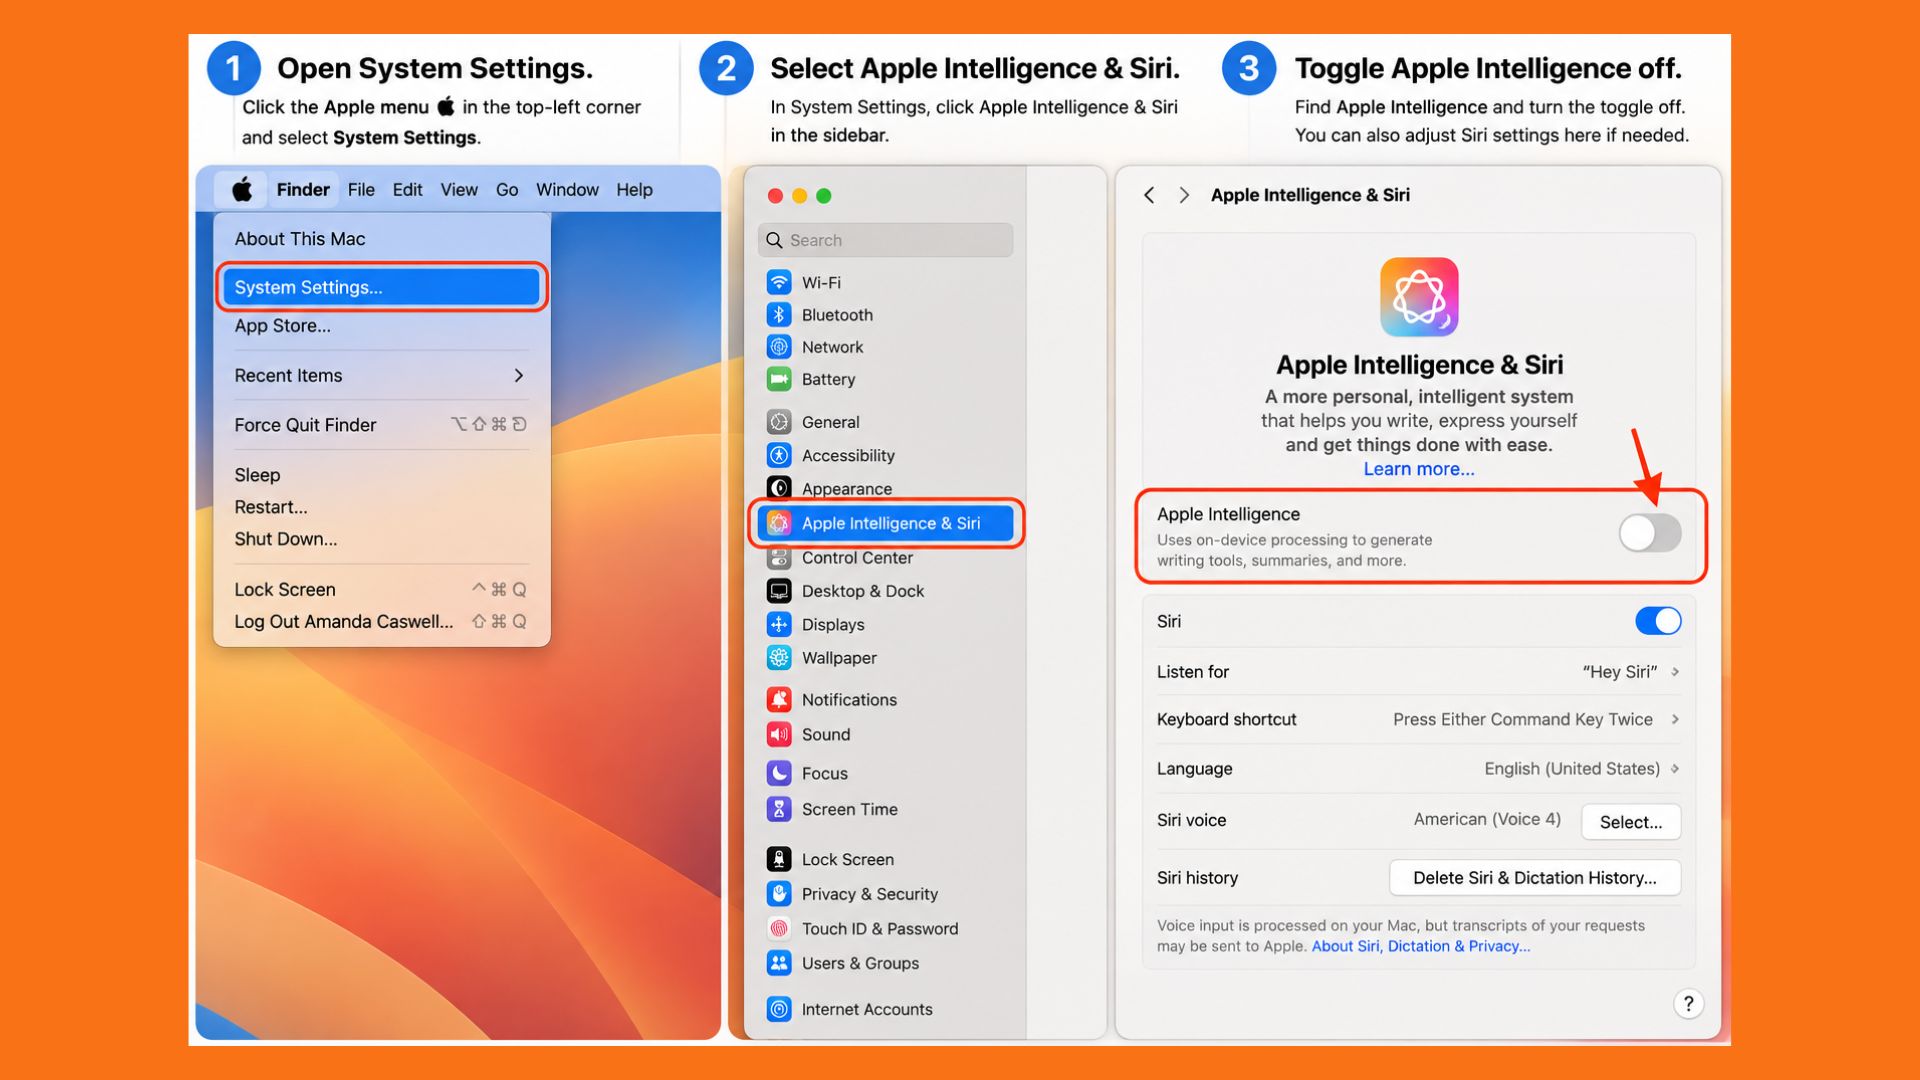1920x1080 pixels.
Task: Click the Privacy & Security hand icon
Action: coord(779,893)
